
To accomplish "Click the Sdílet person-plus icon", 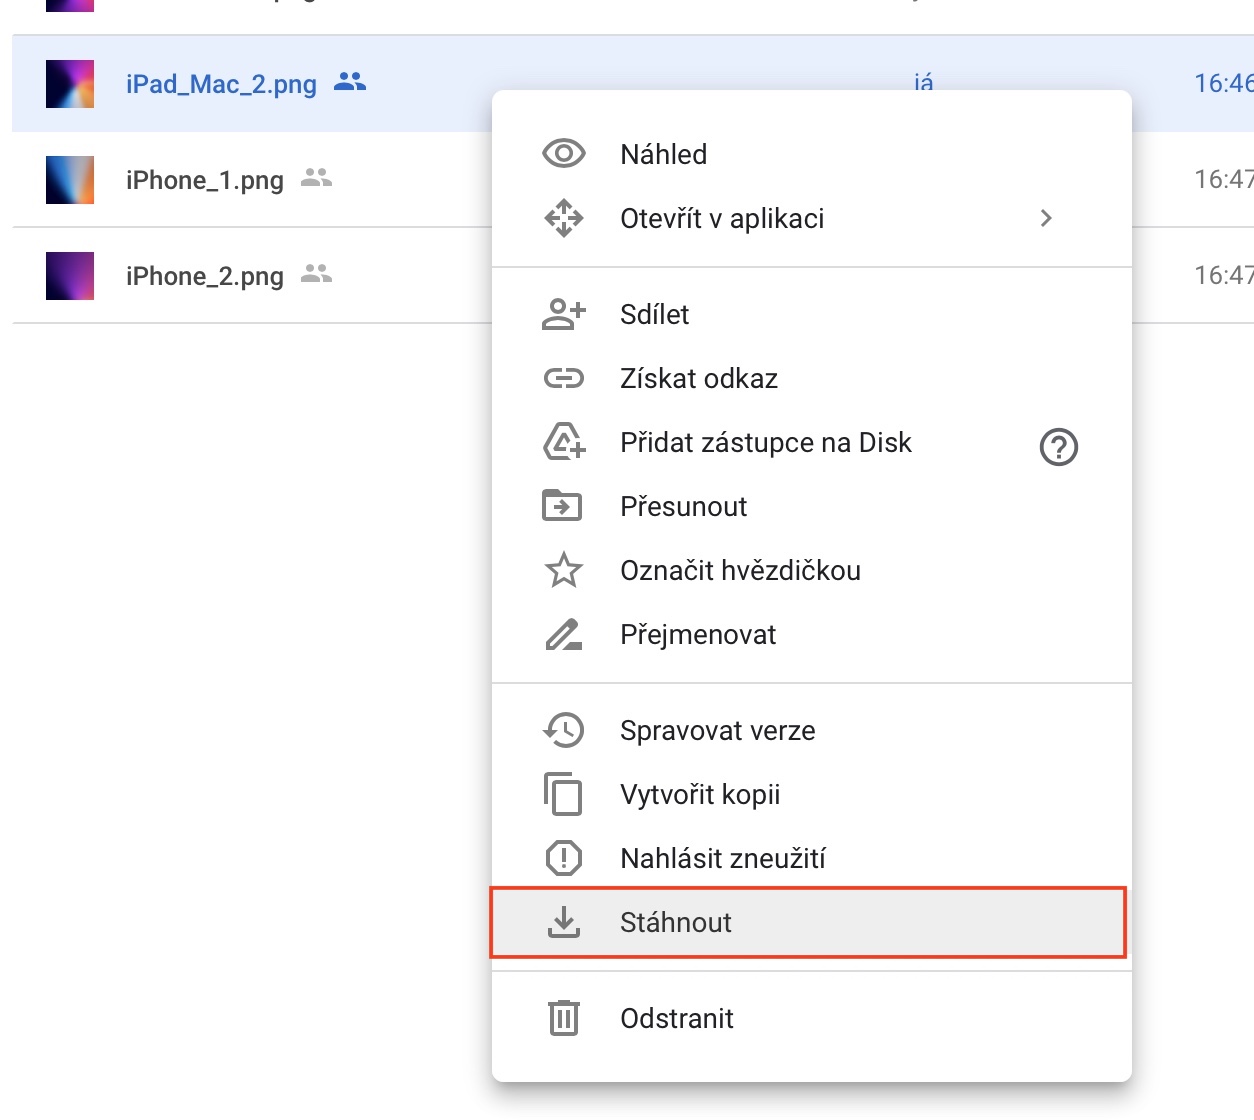I will tap(563, 314).
